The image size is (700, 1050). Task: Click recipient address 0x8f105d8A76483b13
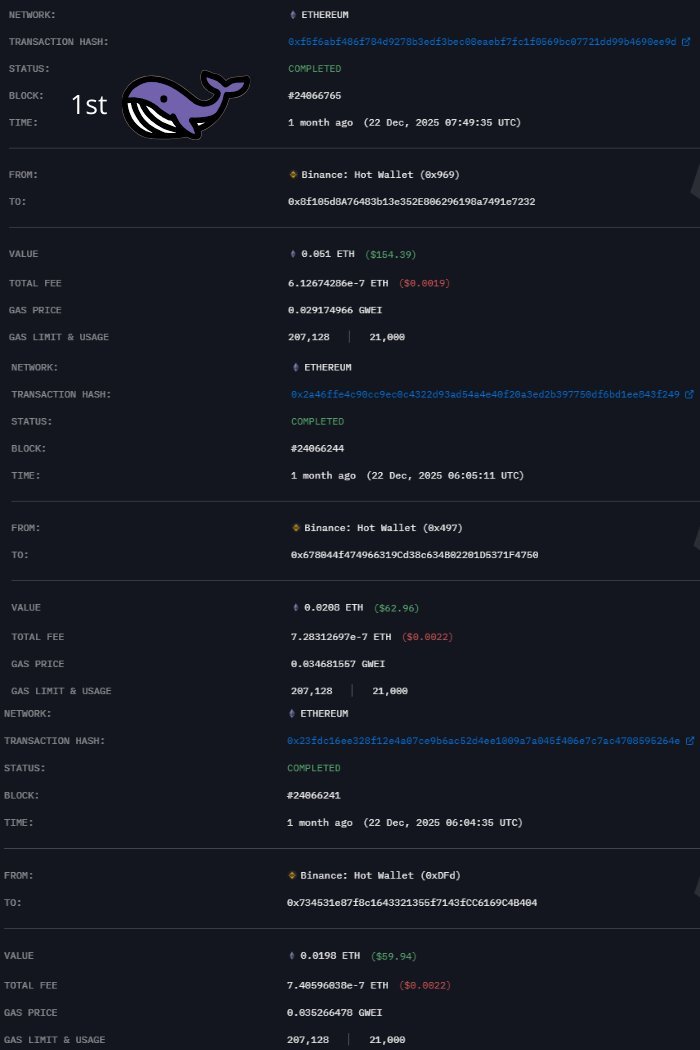tap(411, 202)
